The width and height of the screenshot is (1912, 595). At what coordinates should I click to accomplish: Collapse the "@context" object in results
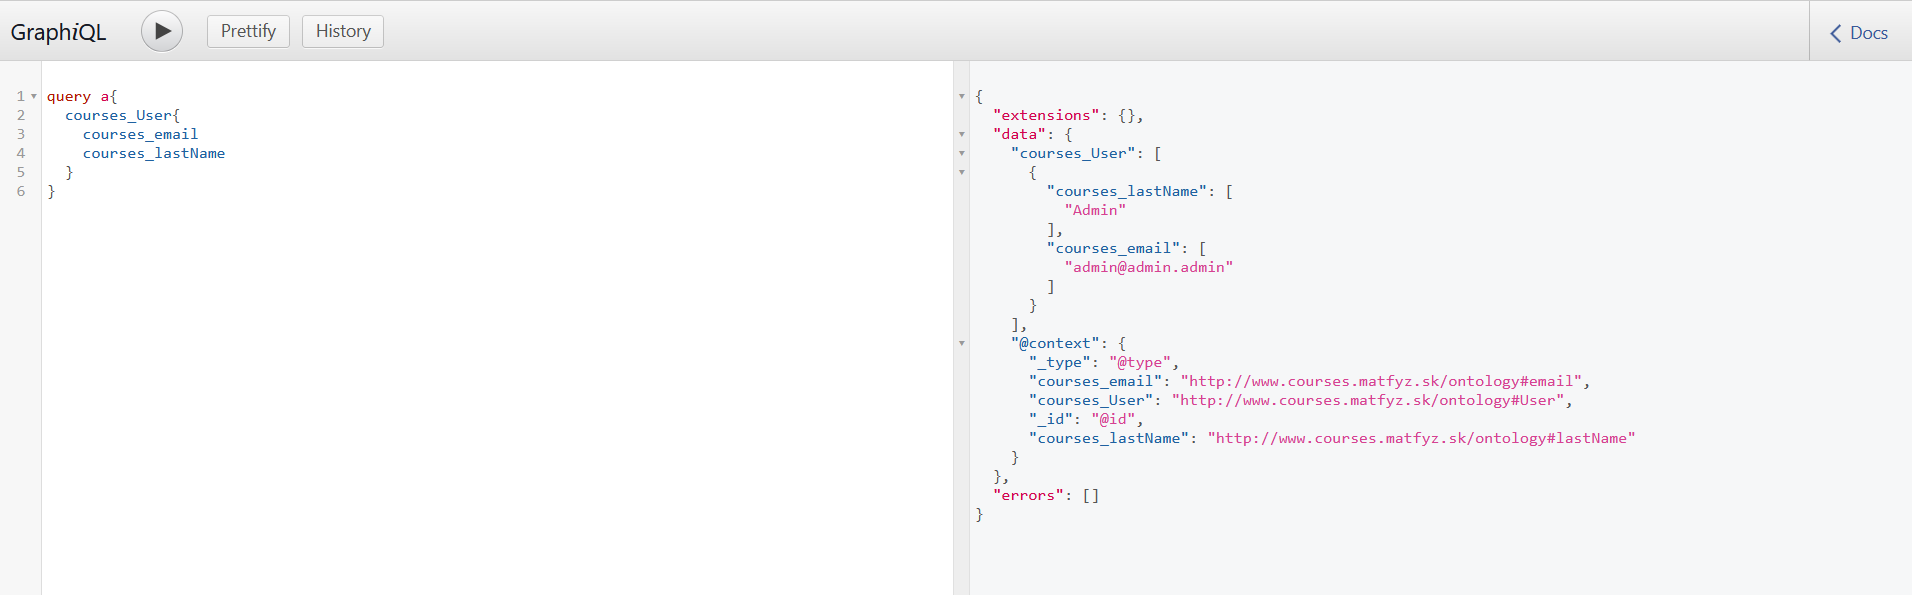click(962, 344)
